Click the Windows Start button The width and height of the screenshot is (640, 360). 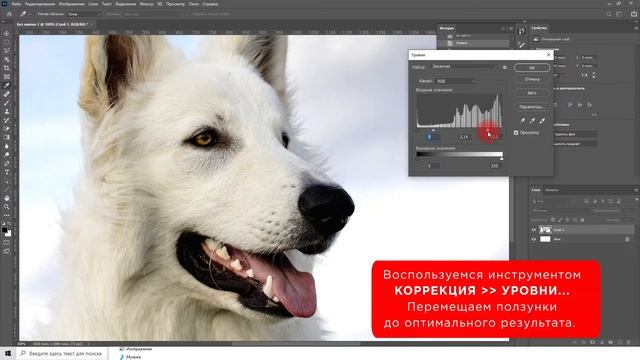8,353
